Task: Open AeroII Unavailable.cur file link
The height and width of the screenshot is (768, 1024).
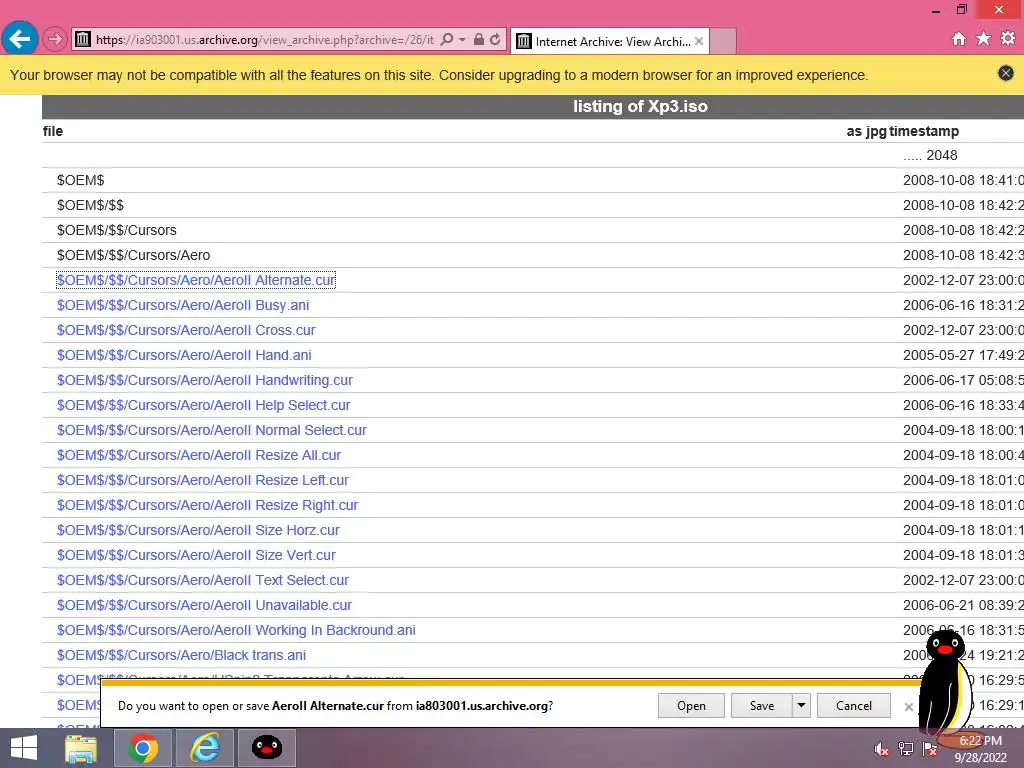Action: click(x=204, y=605)
